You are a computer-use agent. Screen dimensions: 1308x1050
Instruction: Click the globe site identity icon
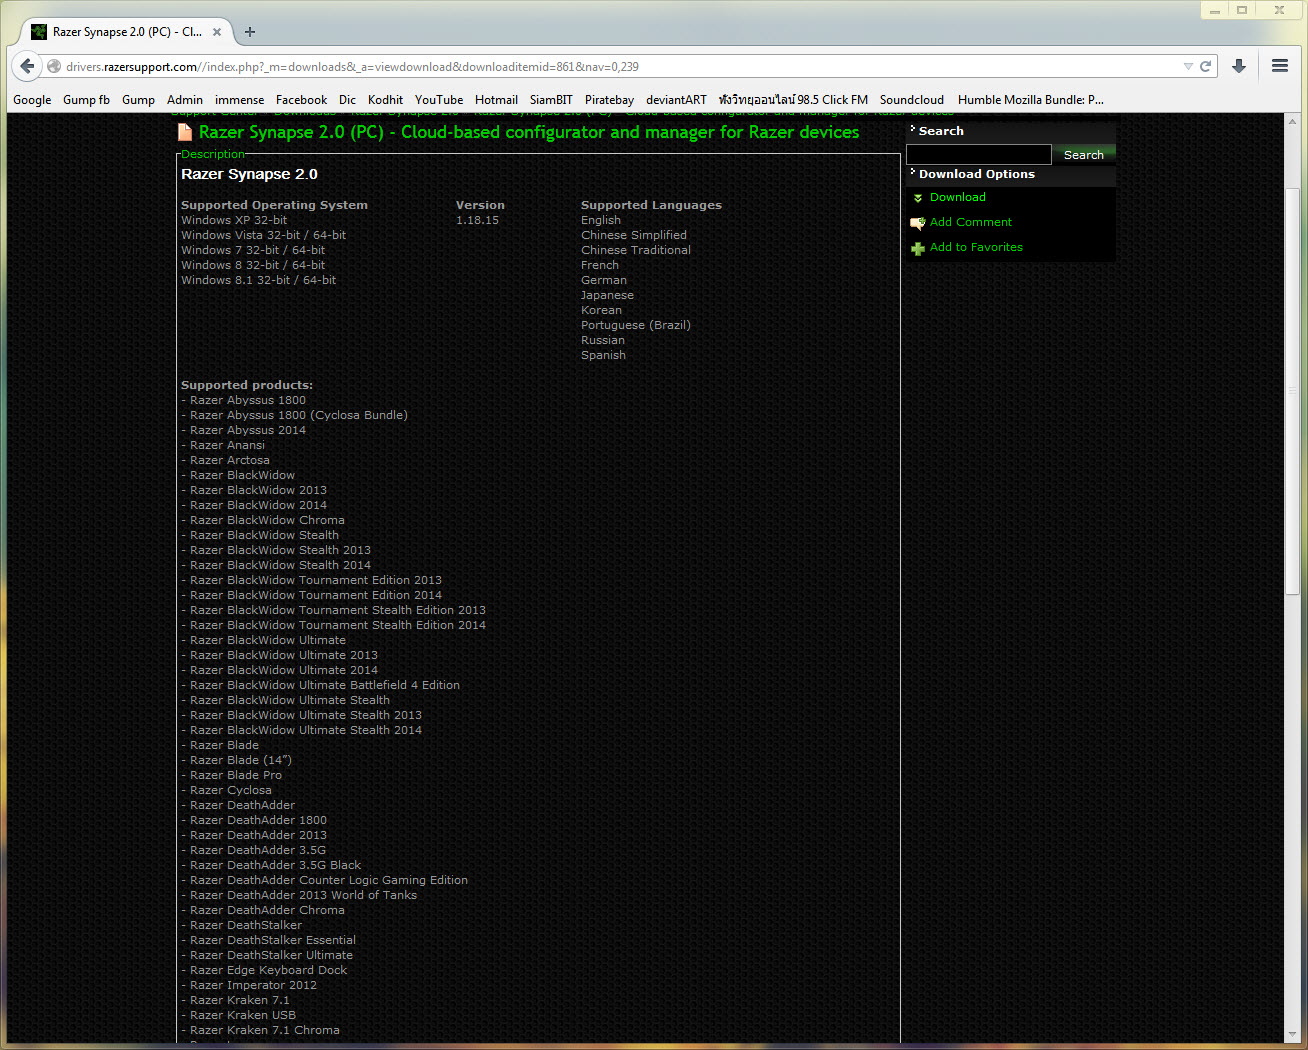click(x=54, y=67)
